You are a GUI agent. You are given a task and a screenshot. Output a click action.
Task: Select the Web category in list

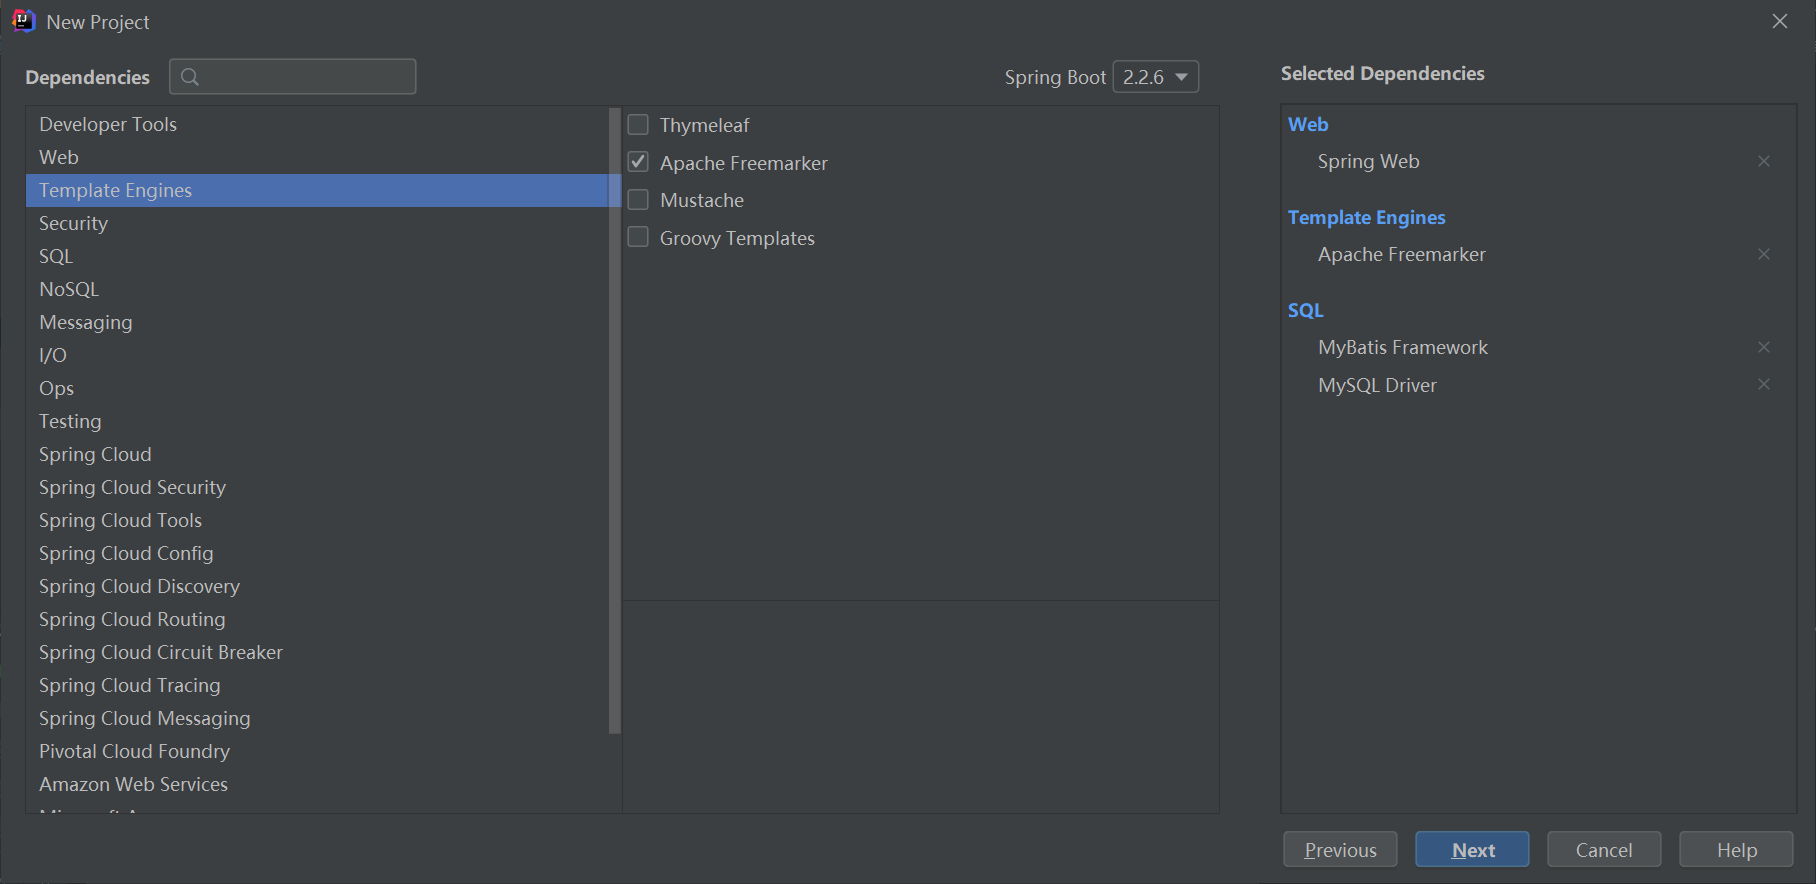click(x=317, y=157)
